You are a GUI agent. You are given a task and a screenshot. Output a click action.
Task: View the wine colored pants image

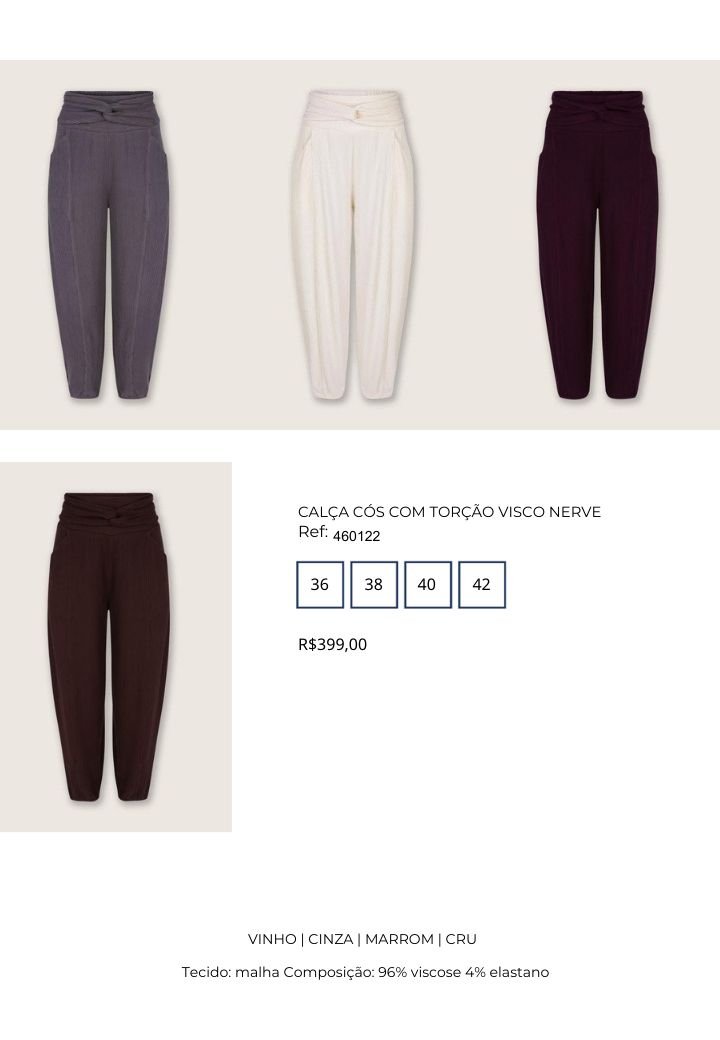(597, 245)
